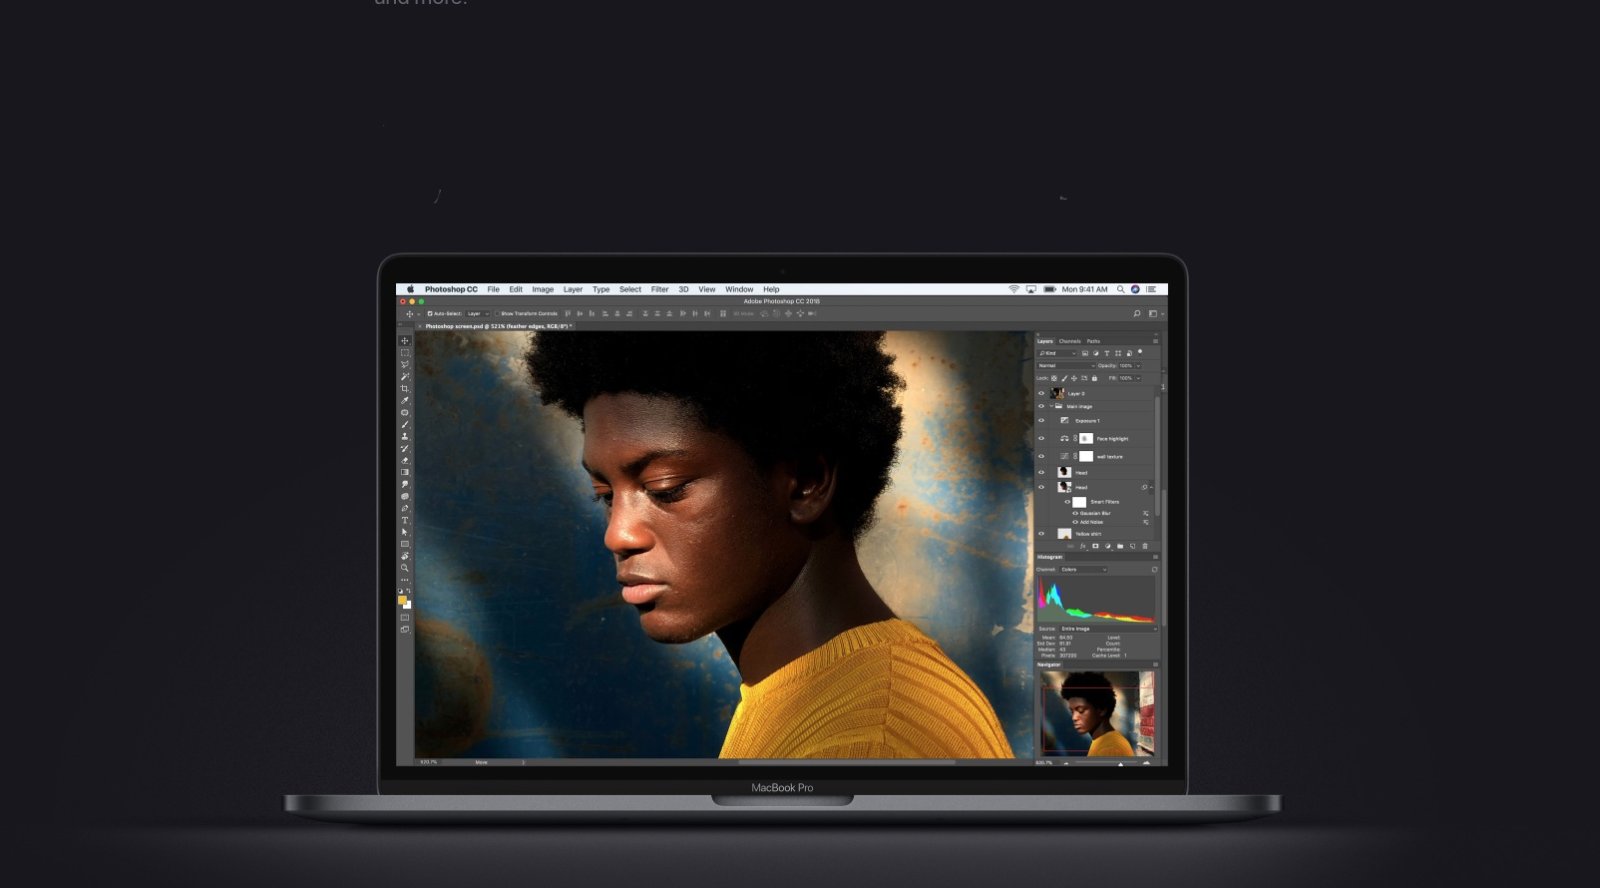Choose the Magic Wand tool
This screenshot has width=1600, height=888.
[x=405, y=377]
